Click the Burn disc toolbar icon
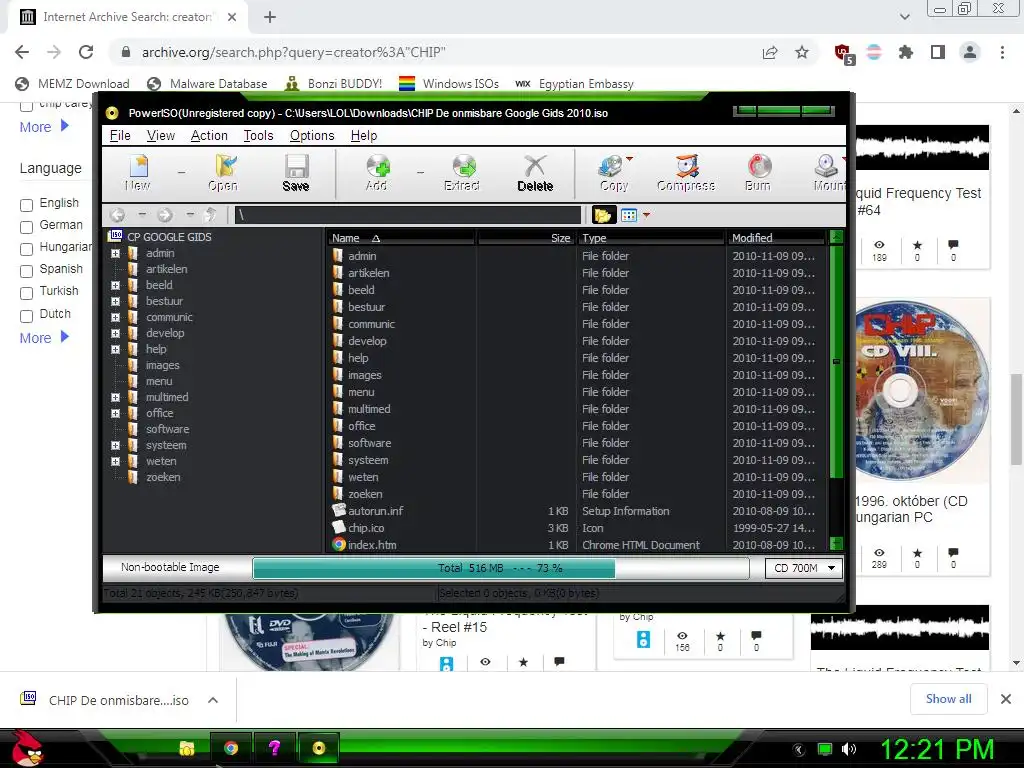Image resolution: width=1024 pixels, height=768 pixels. 758,172
